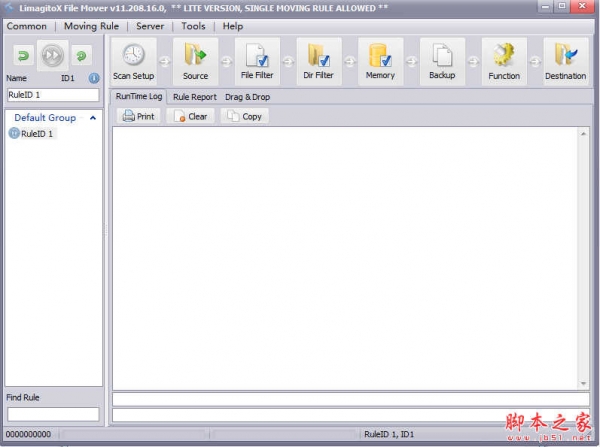Open the Memory settings
The width and height of the screenshot is (600, 447).
(380, 61)
